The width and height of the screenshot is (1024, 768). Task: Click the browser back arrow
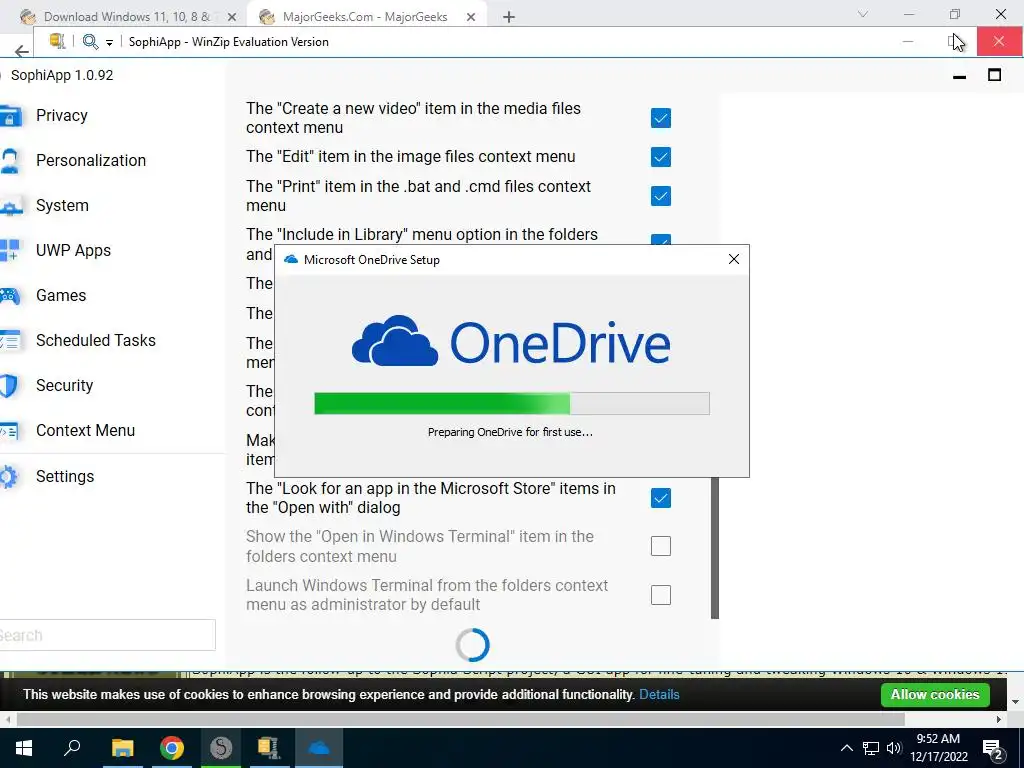pyautogui.click(x=22, y=51)
